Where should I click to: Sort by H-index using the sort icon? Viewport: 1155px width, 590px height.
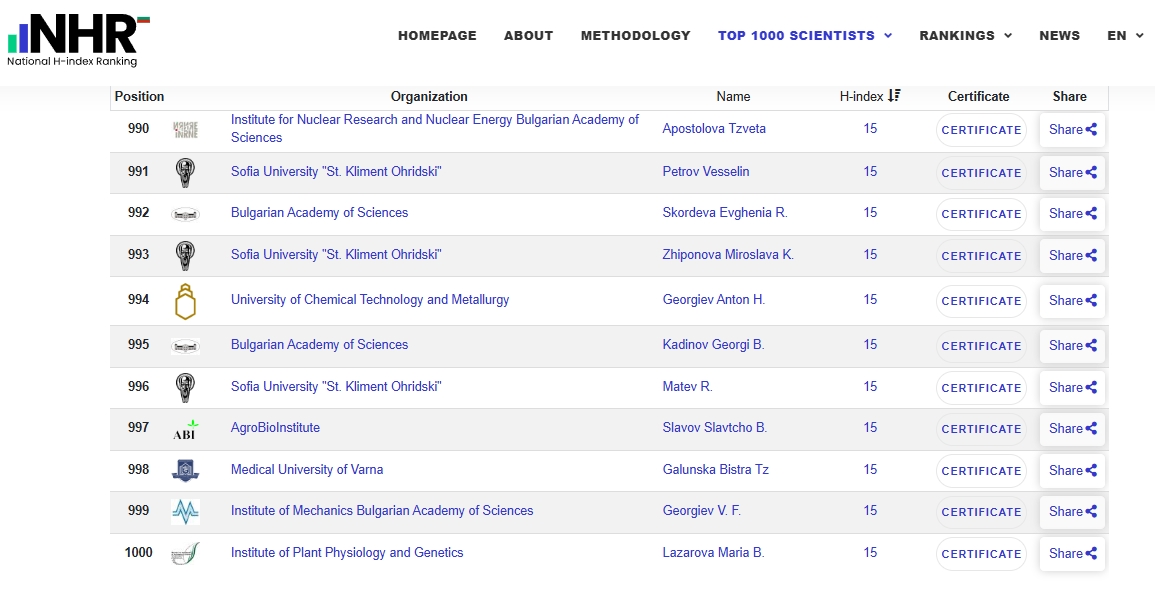[894, 96]
